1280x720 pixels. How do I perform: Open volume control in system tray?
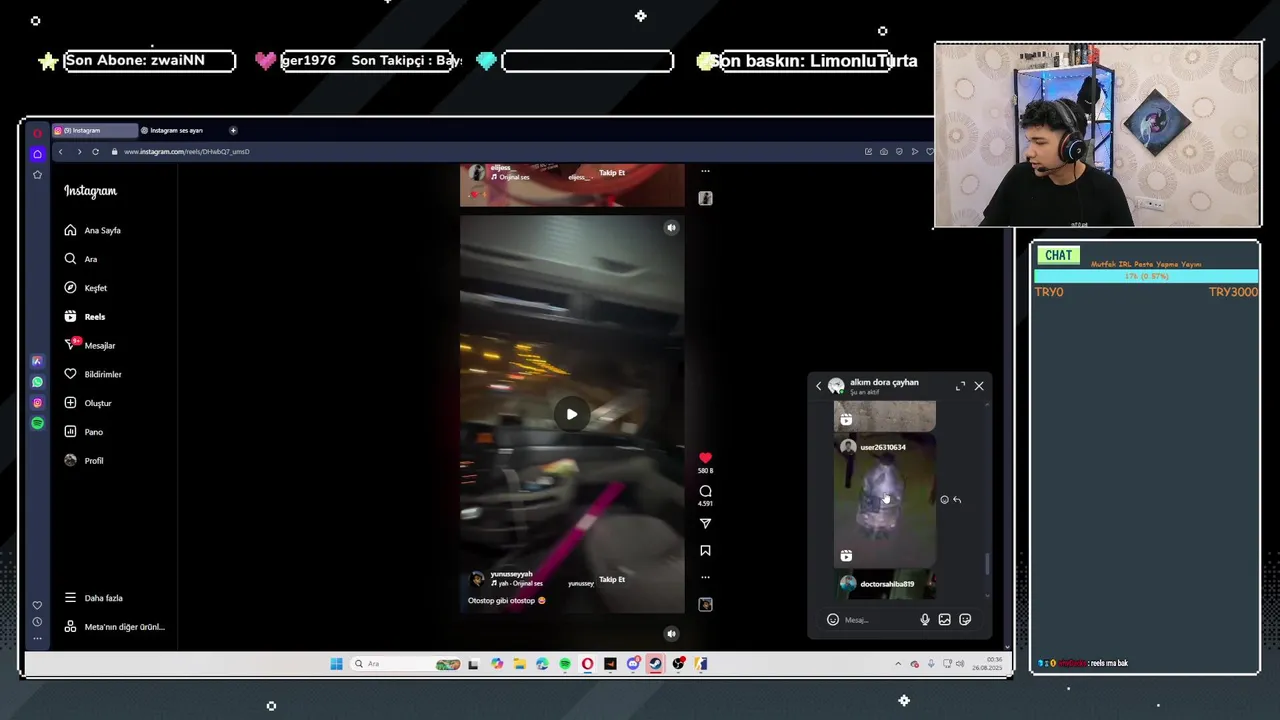click(x=960, y=664)
